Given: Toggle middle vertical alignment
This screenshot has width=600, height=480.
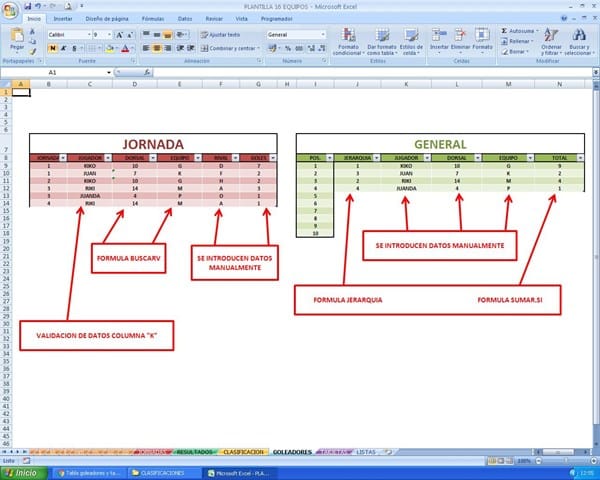Looking at the screenshot, I should pyautogui.click(x=157, y=35).
